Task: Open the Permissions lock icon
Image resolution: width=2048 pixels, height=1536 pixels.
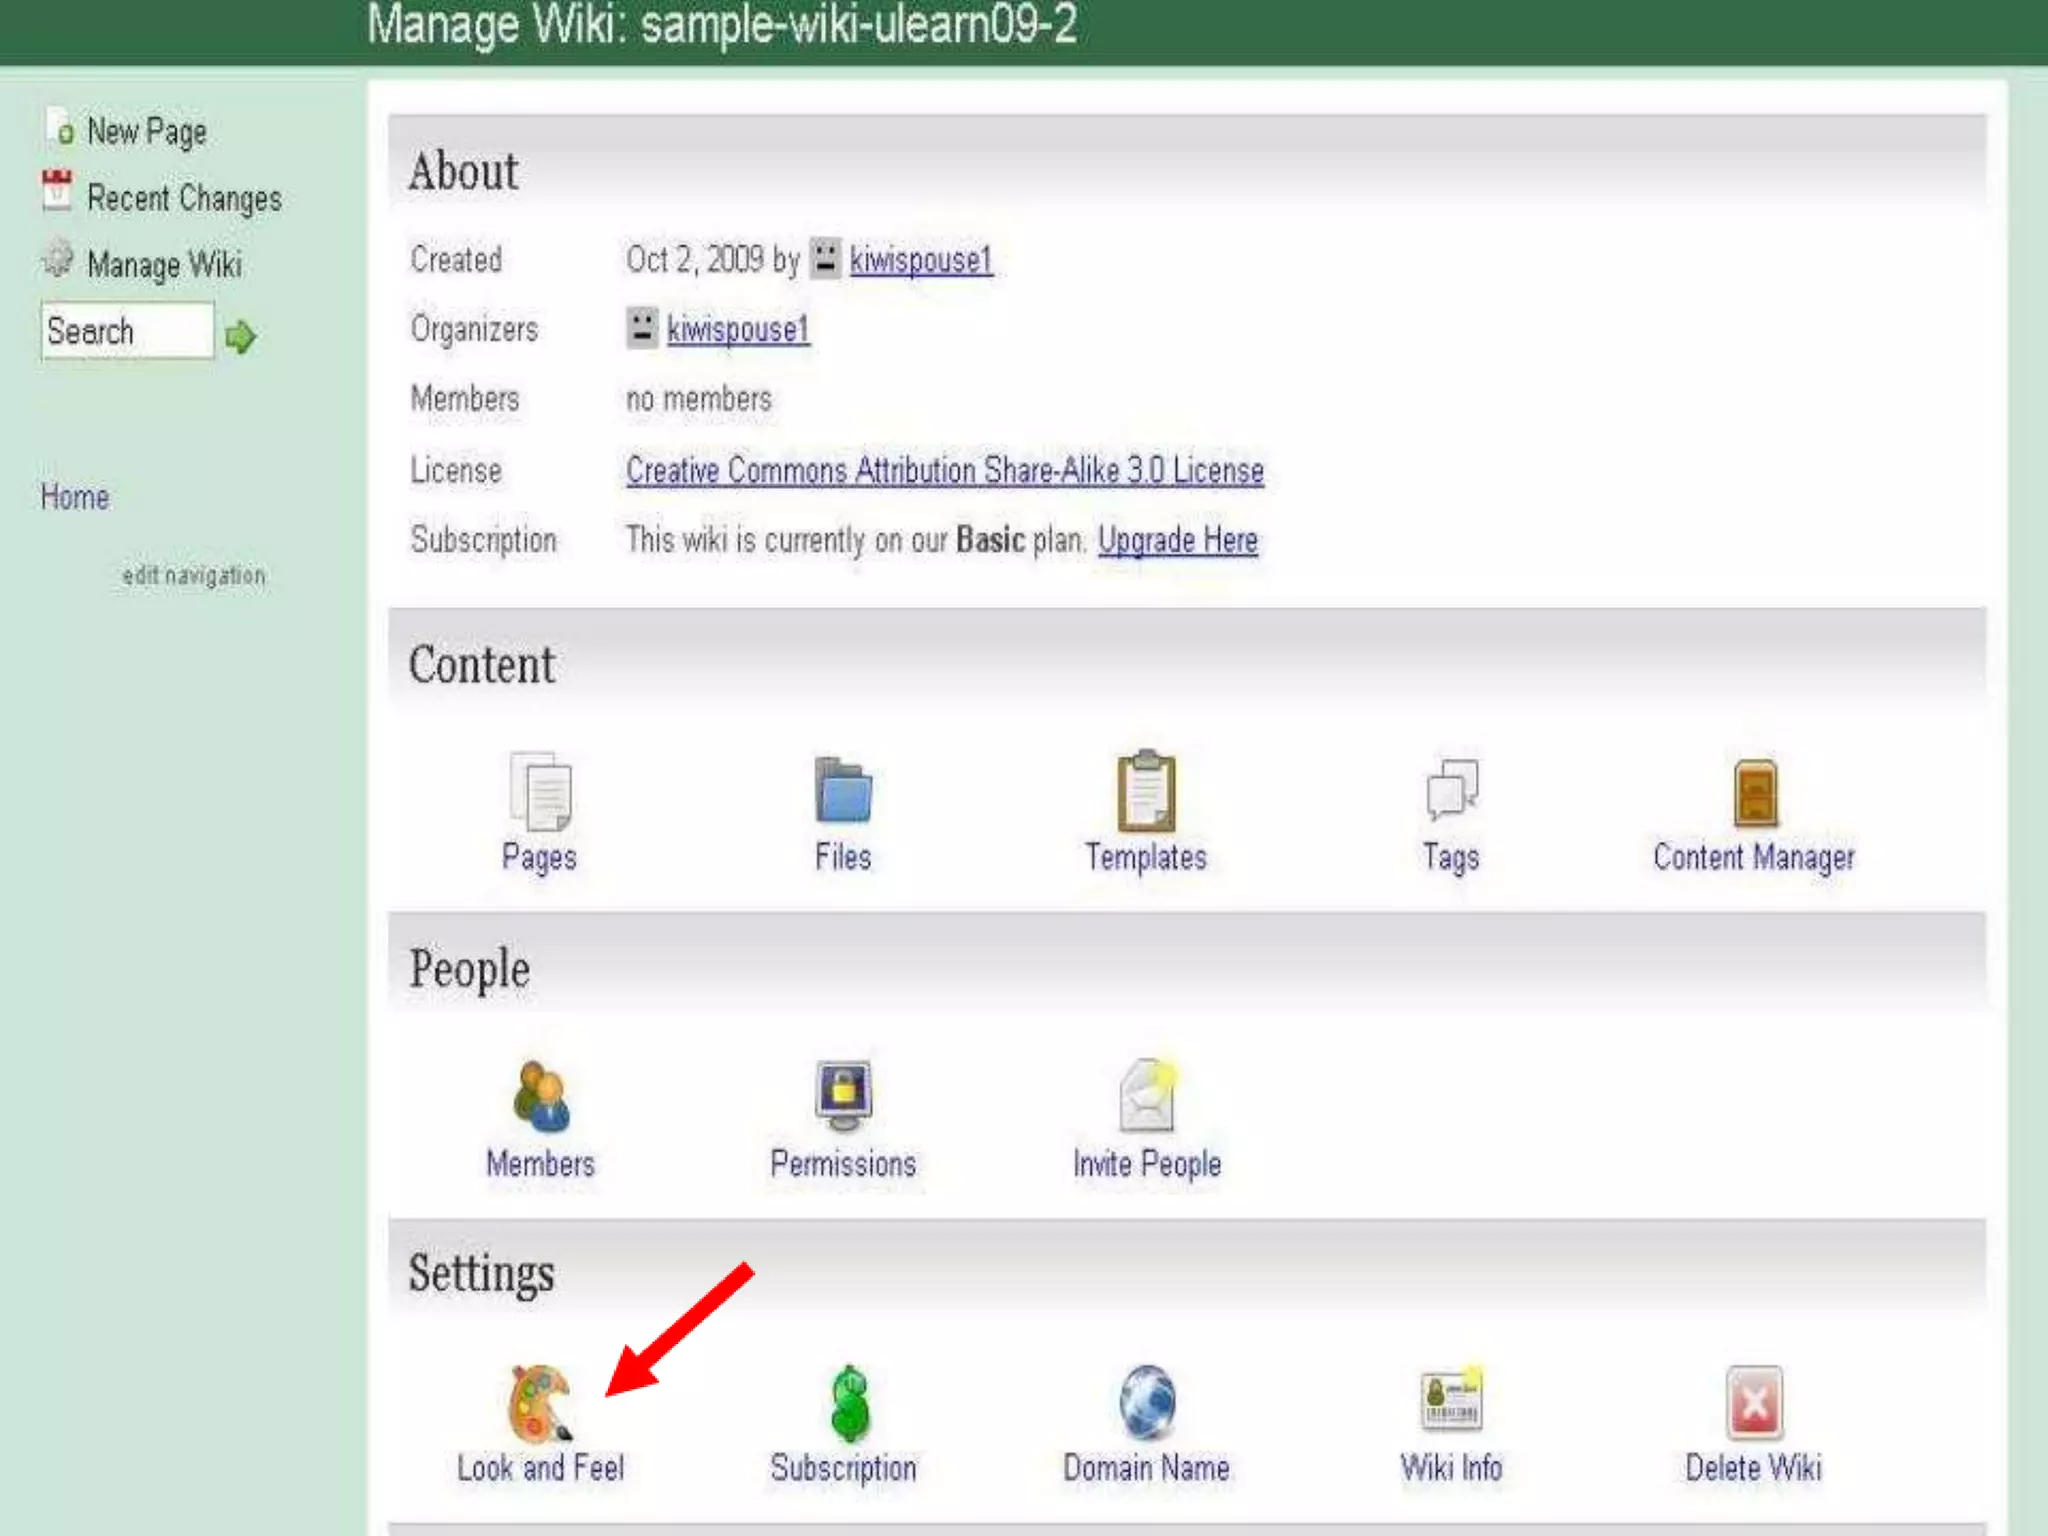Action: (x=843, y=1094)
